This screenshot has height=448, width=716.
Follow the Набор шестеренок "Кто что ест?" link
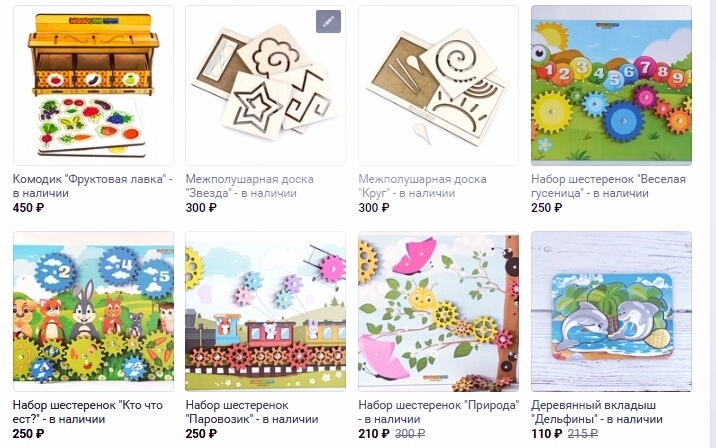(88, 412)
